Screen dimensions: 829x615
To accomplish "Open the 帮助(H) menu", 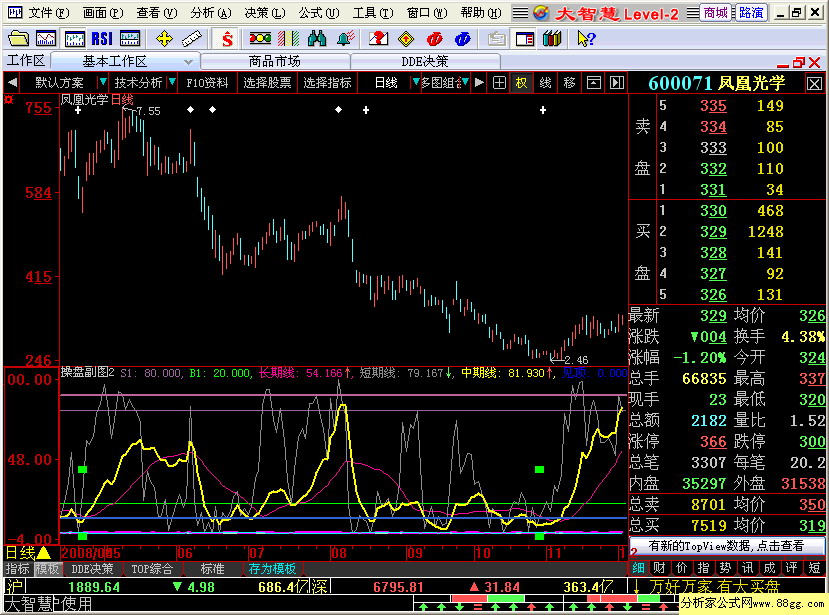I will pyautogui.click(x=481, y=12).
